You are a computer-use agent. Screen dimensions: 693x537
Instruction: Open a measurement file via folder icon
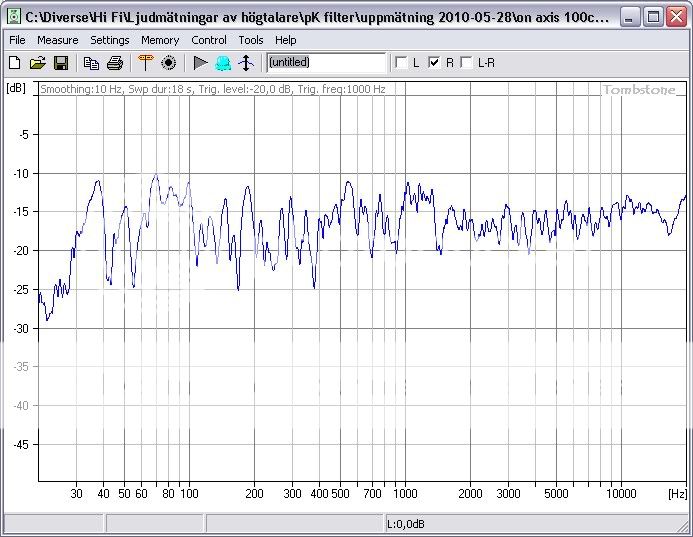click(x=37, y=63)
